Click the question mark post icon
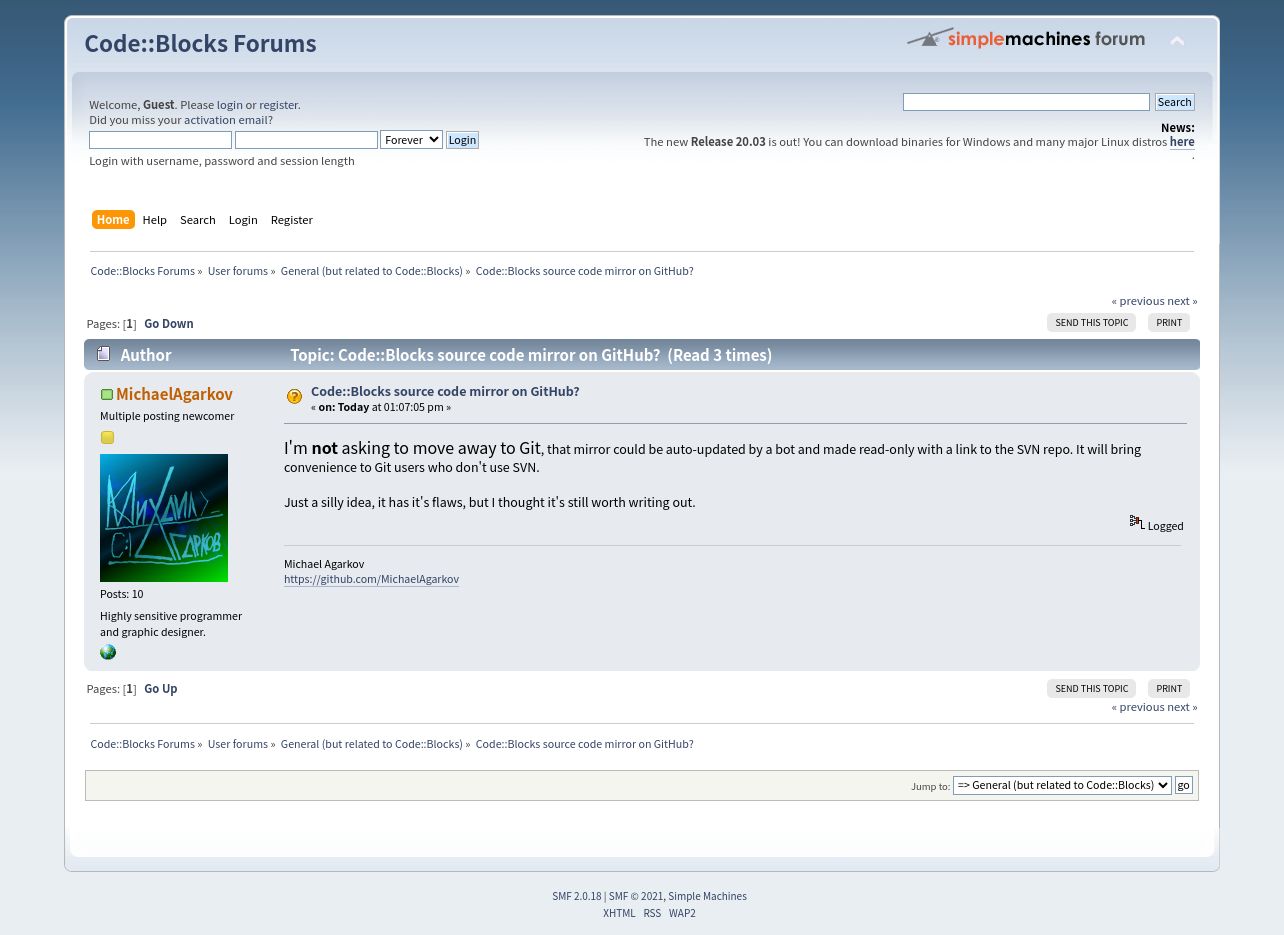 294,397
